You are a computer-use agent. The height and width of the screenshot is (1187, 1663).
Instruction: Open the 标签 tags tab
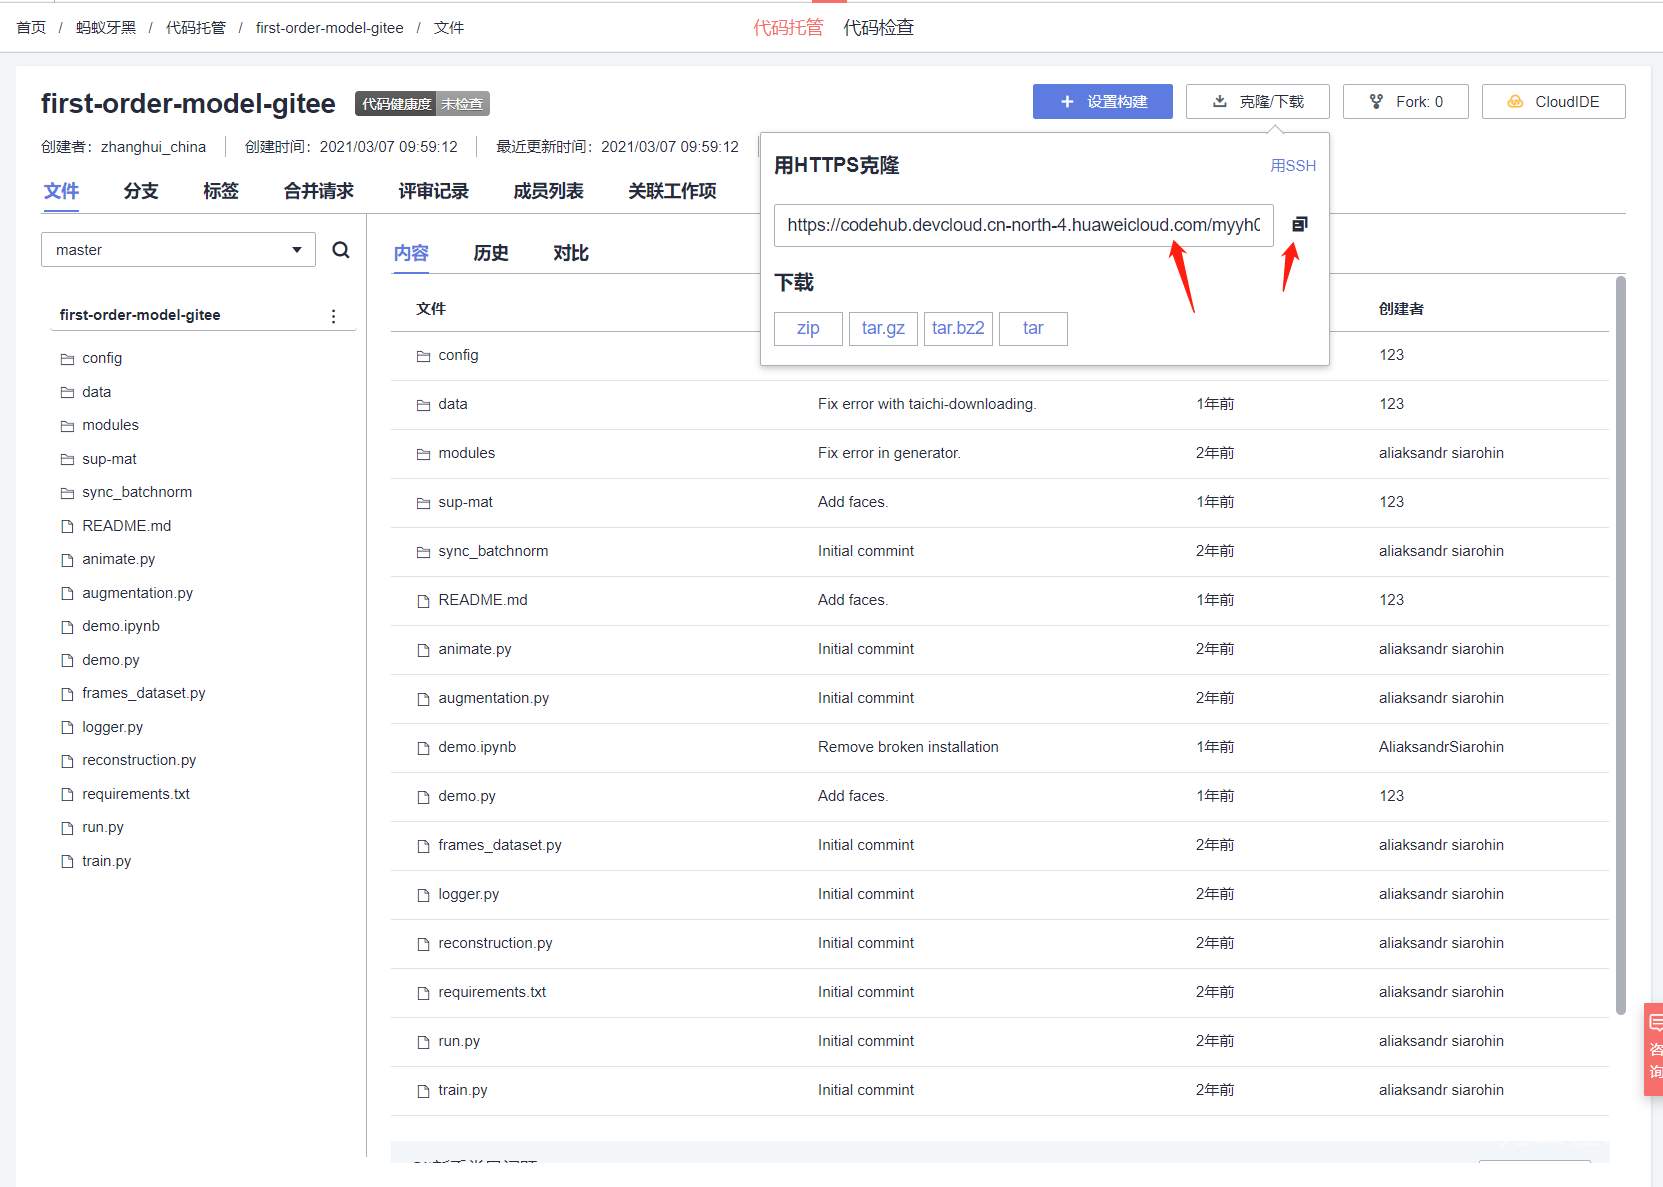221,191
